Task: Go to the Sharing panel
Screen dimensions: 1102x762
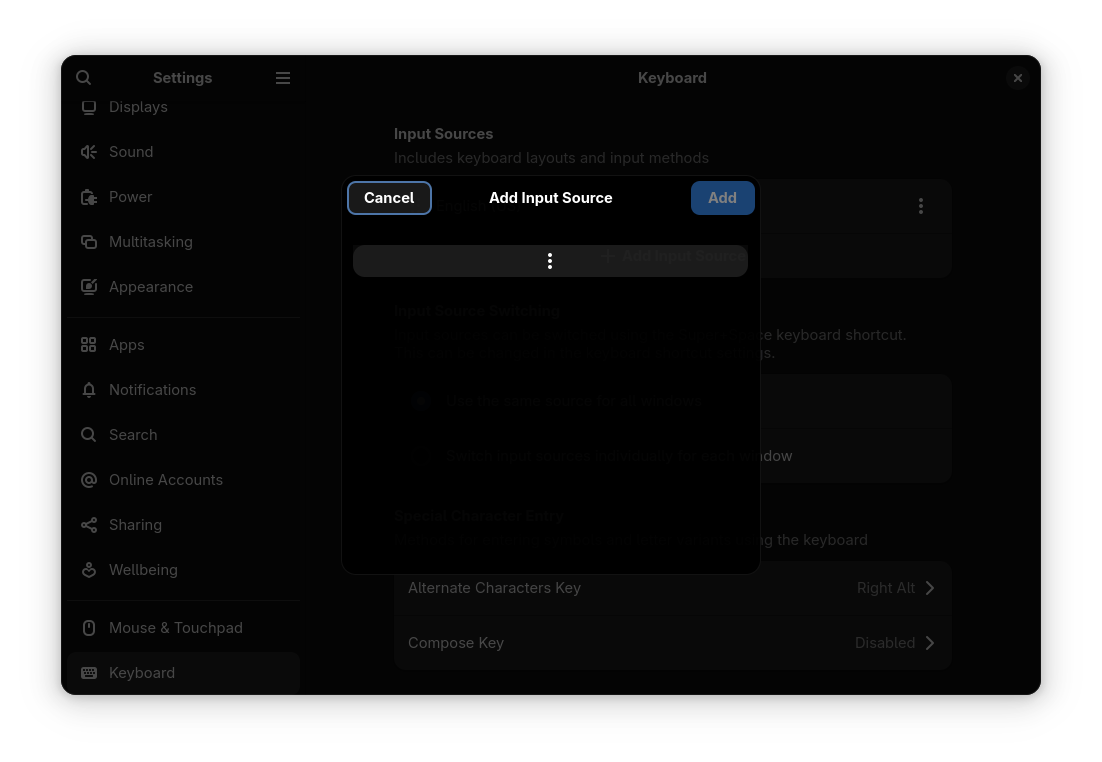Action: 183,524
